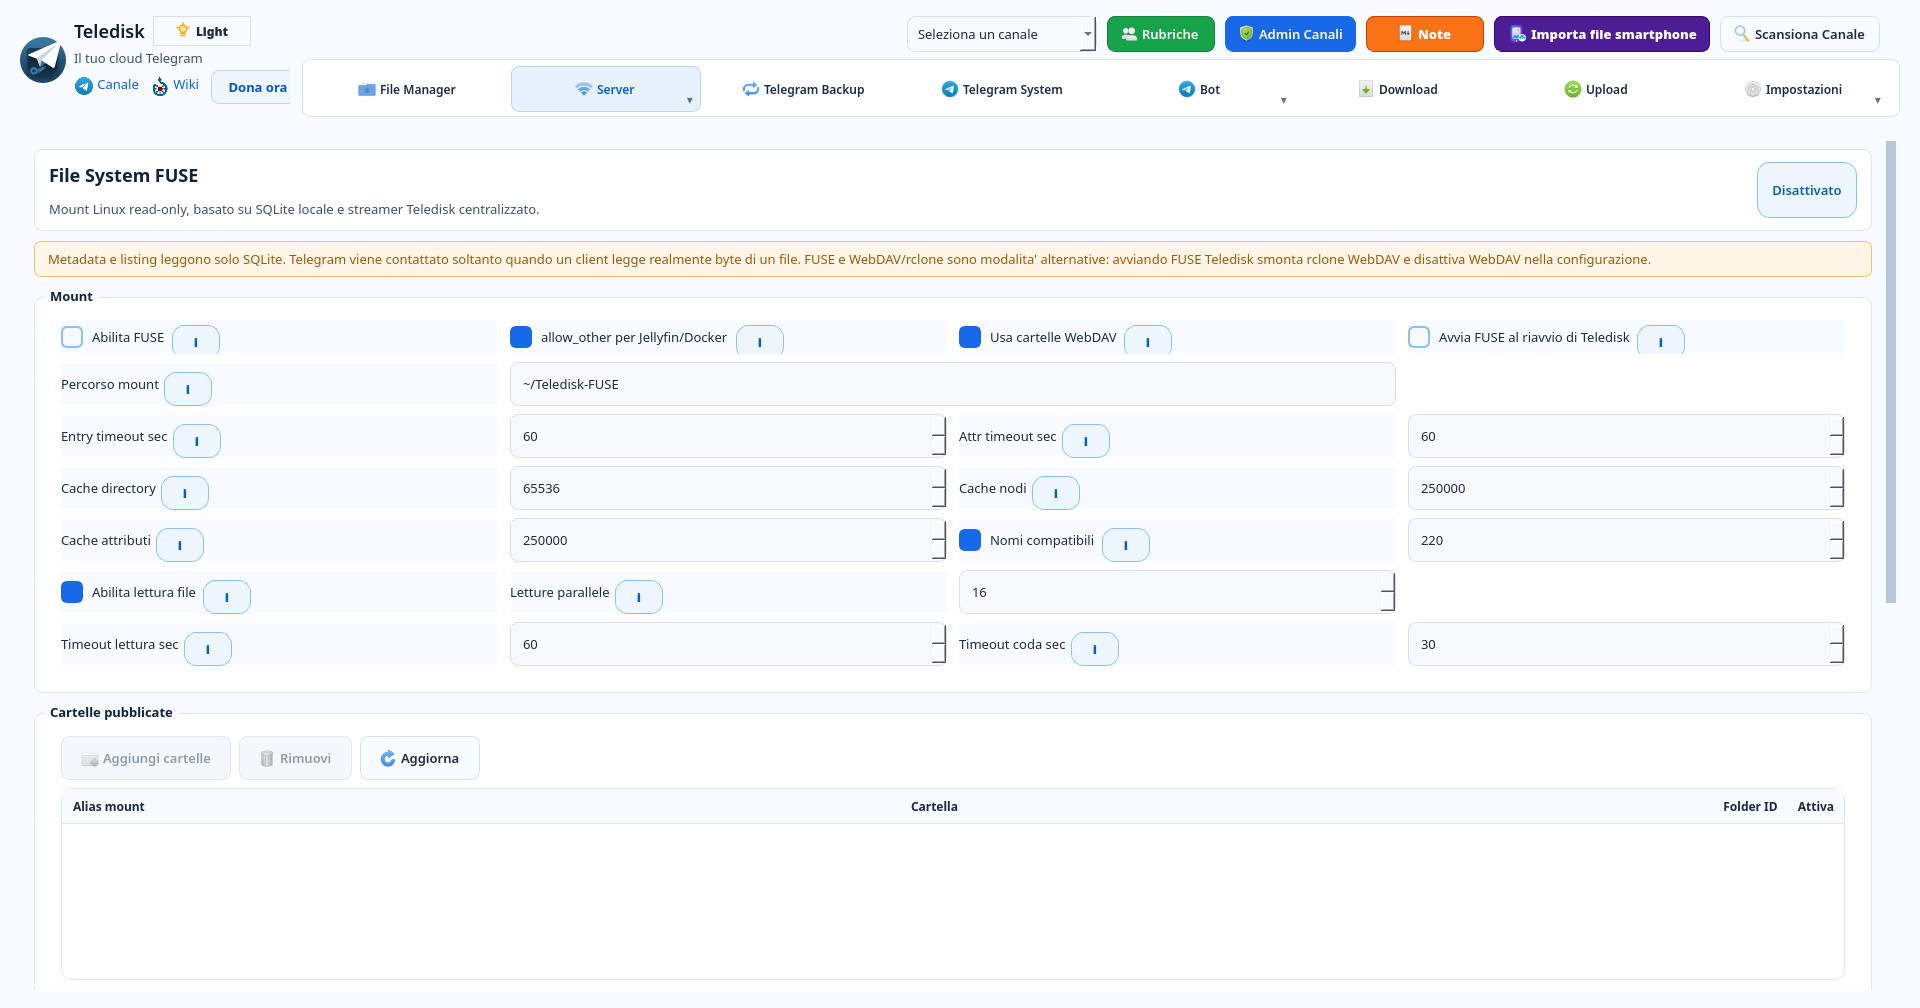
Task: Click the Rubriche button
Action: pyautogui.click(x=1161, y=34)
